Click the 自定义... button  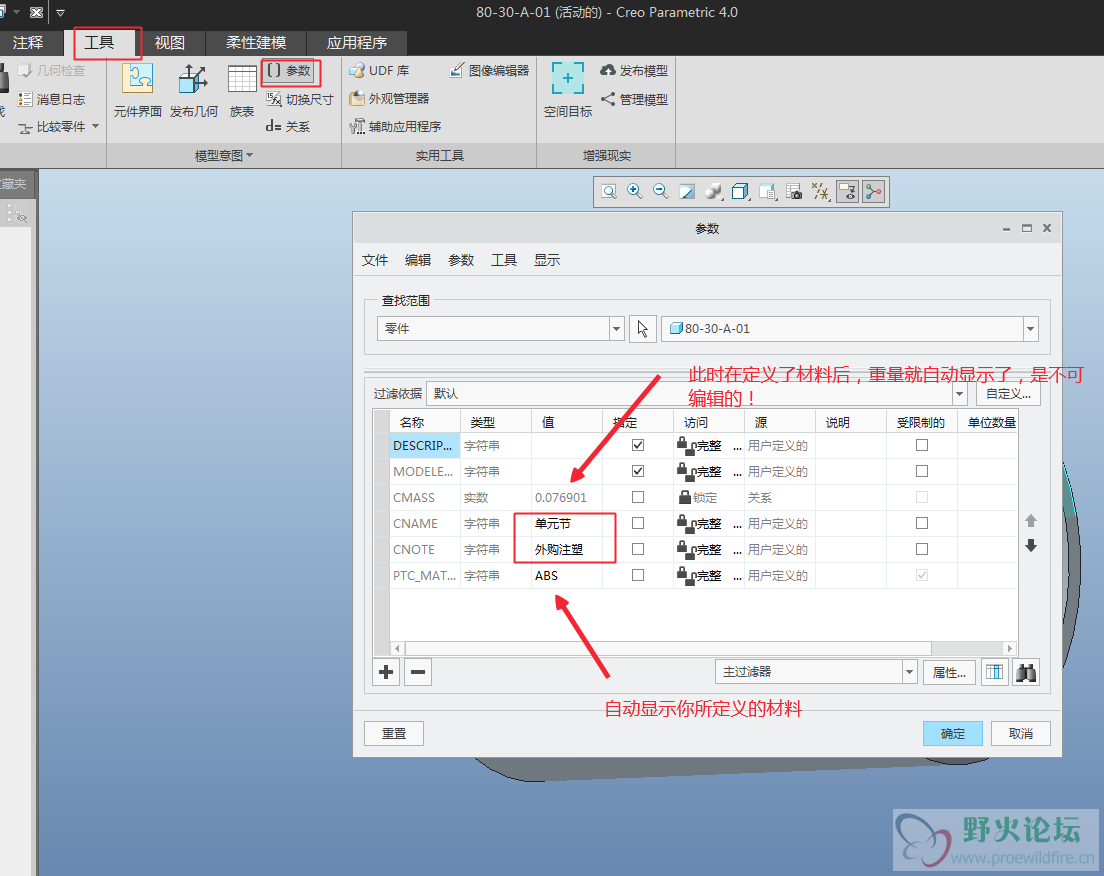click(1008, 394)
